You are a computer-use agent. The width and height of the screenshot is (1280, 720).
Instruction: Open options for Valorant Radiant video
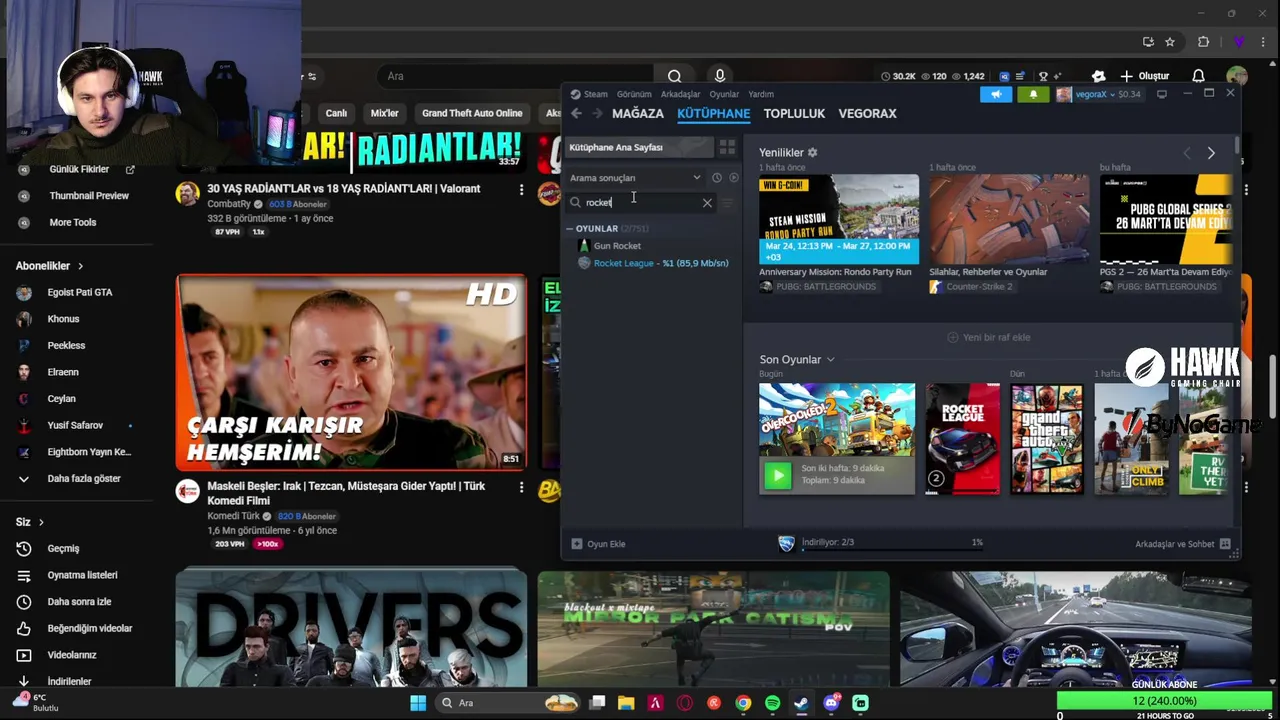point(521,189)
